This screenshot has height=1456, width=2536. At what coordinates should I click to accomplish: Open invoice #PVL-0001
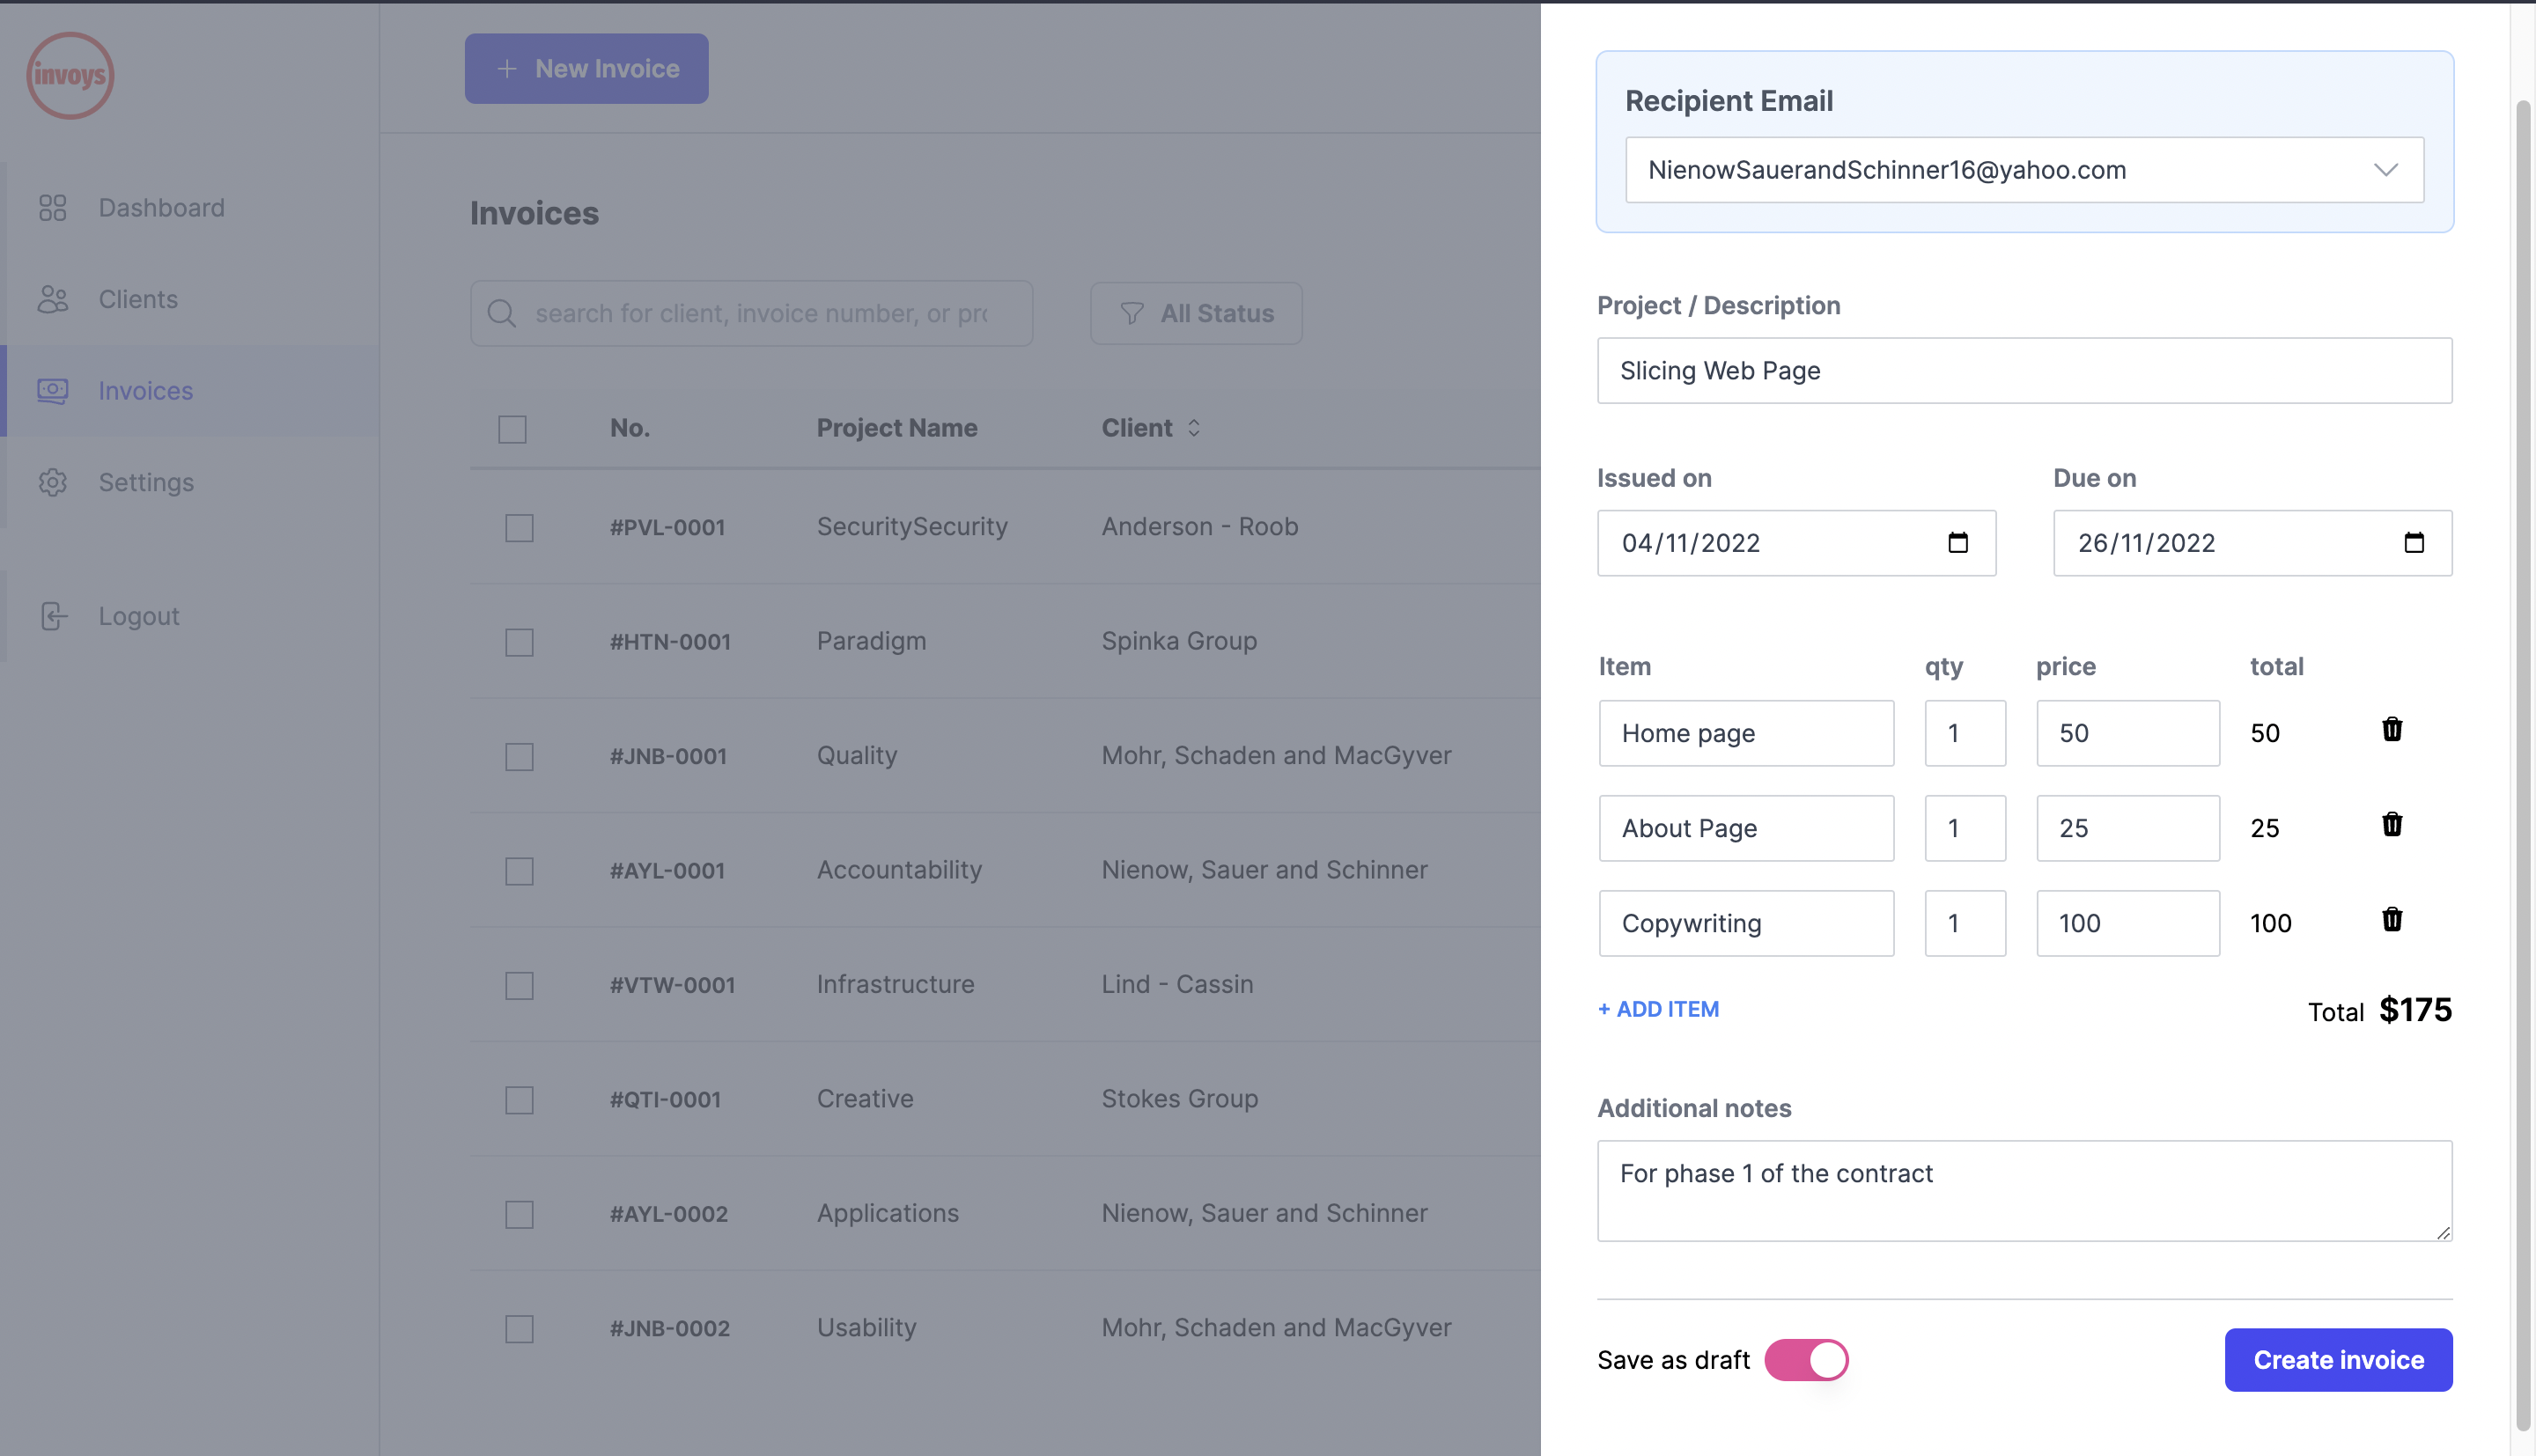(667, 527)
